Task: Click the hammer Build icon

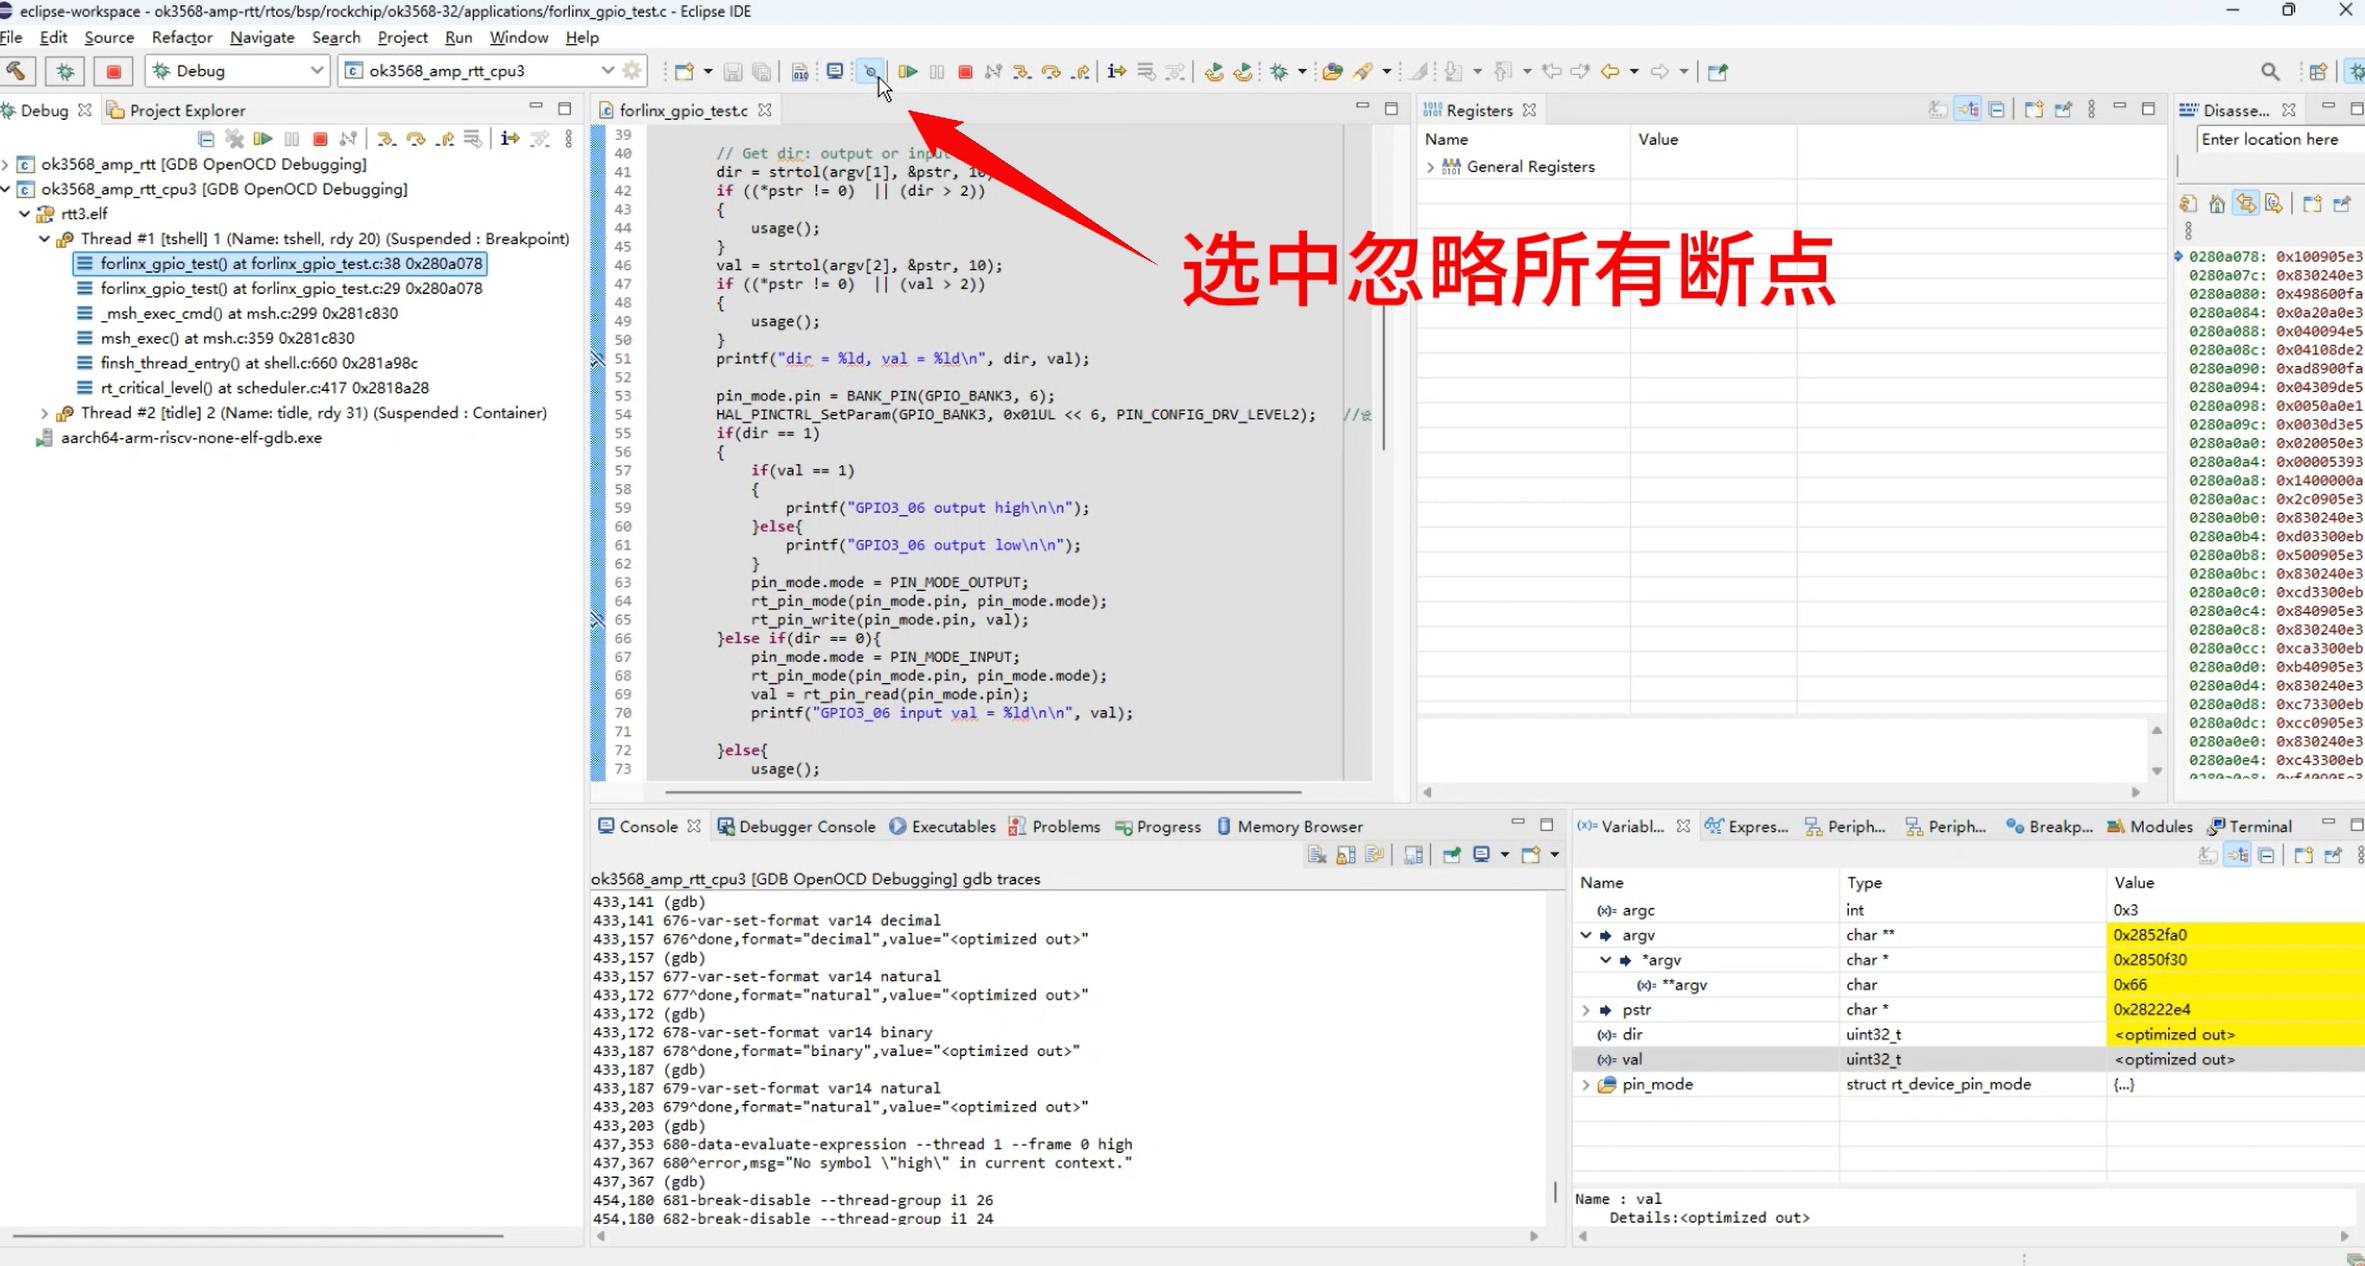Action: 17,71
